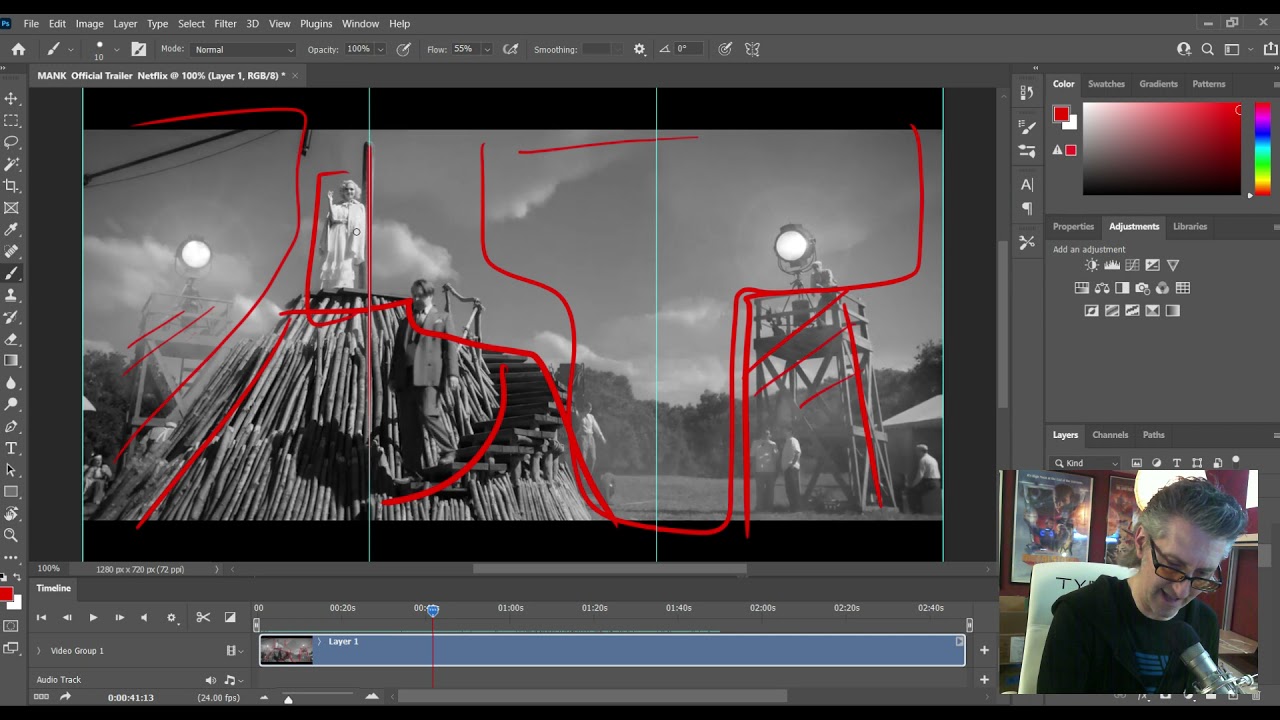Open the Select menu
1280x720 pixels.
coord(191,23)
